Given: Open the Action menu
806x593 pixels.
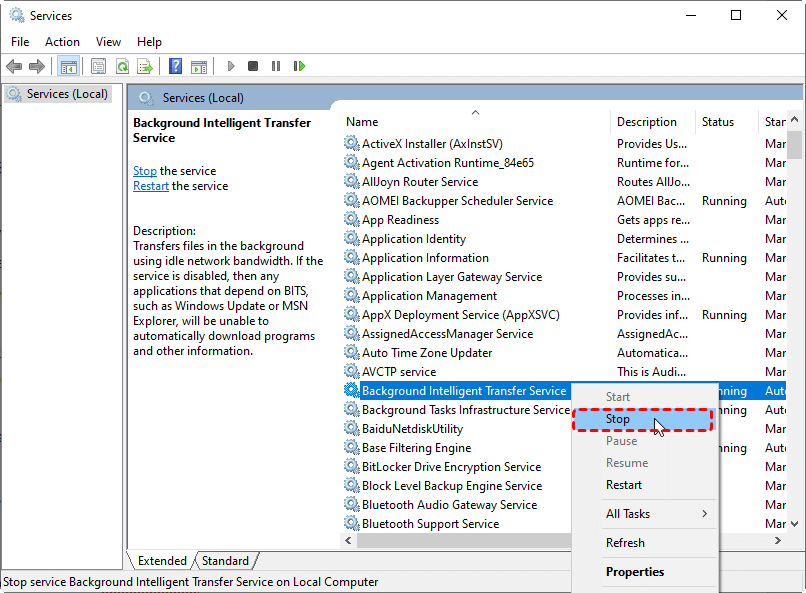Looking at the screenshot, I should [x=62, y=42].
